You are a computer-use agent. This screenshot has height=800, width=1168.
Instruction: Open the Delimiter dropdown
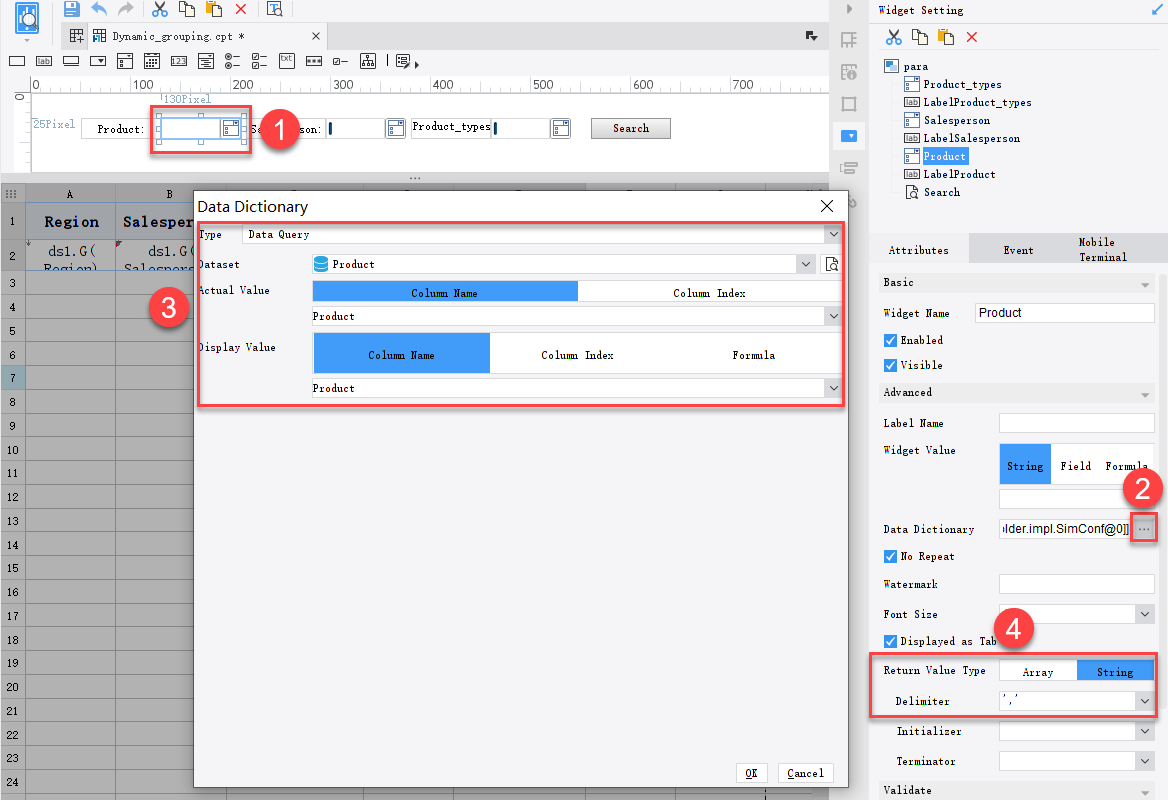pos(1147,701)
